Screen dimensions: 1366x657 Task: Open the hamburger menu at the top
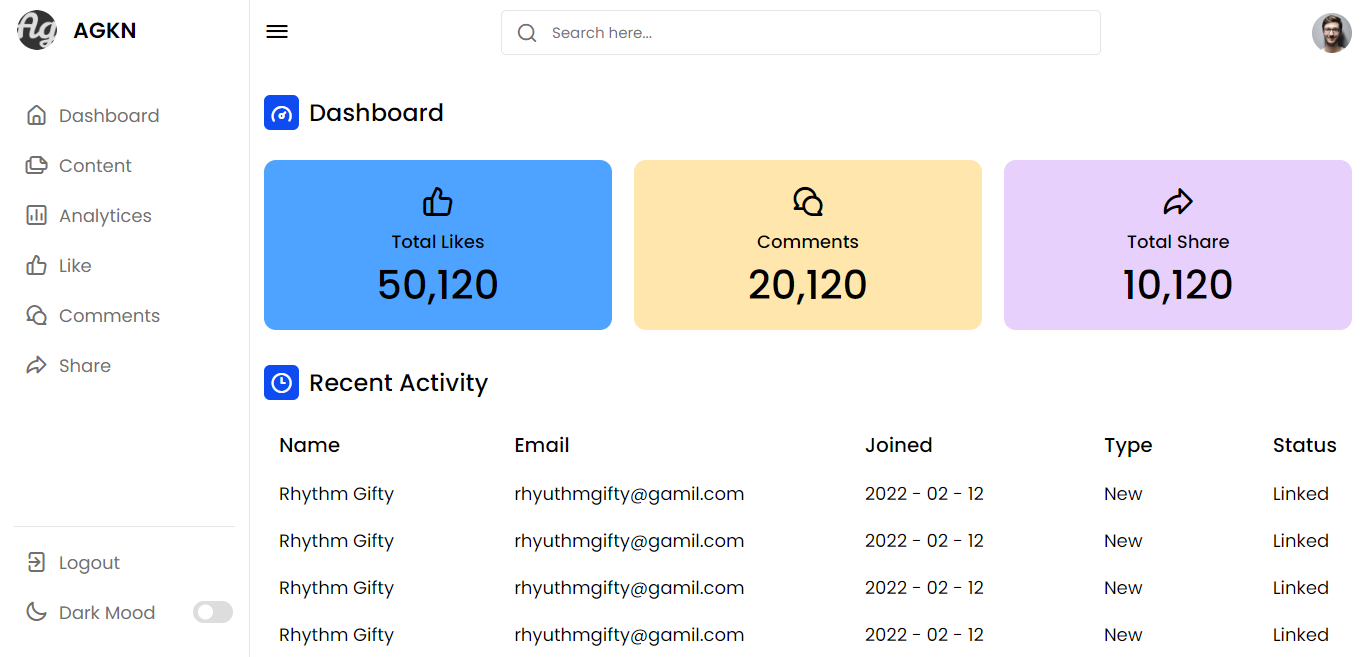pyautogui.click(x=277, y=31)
